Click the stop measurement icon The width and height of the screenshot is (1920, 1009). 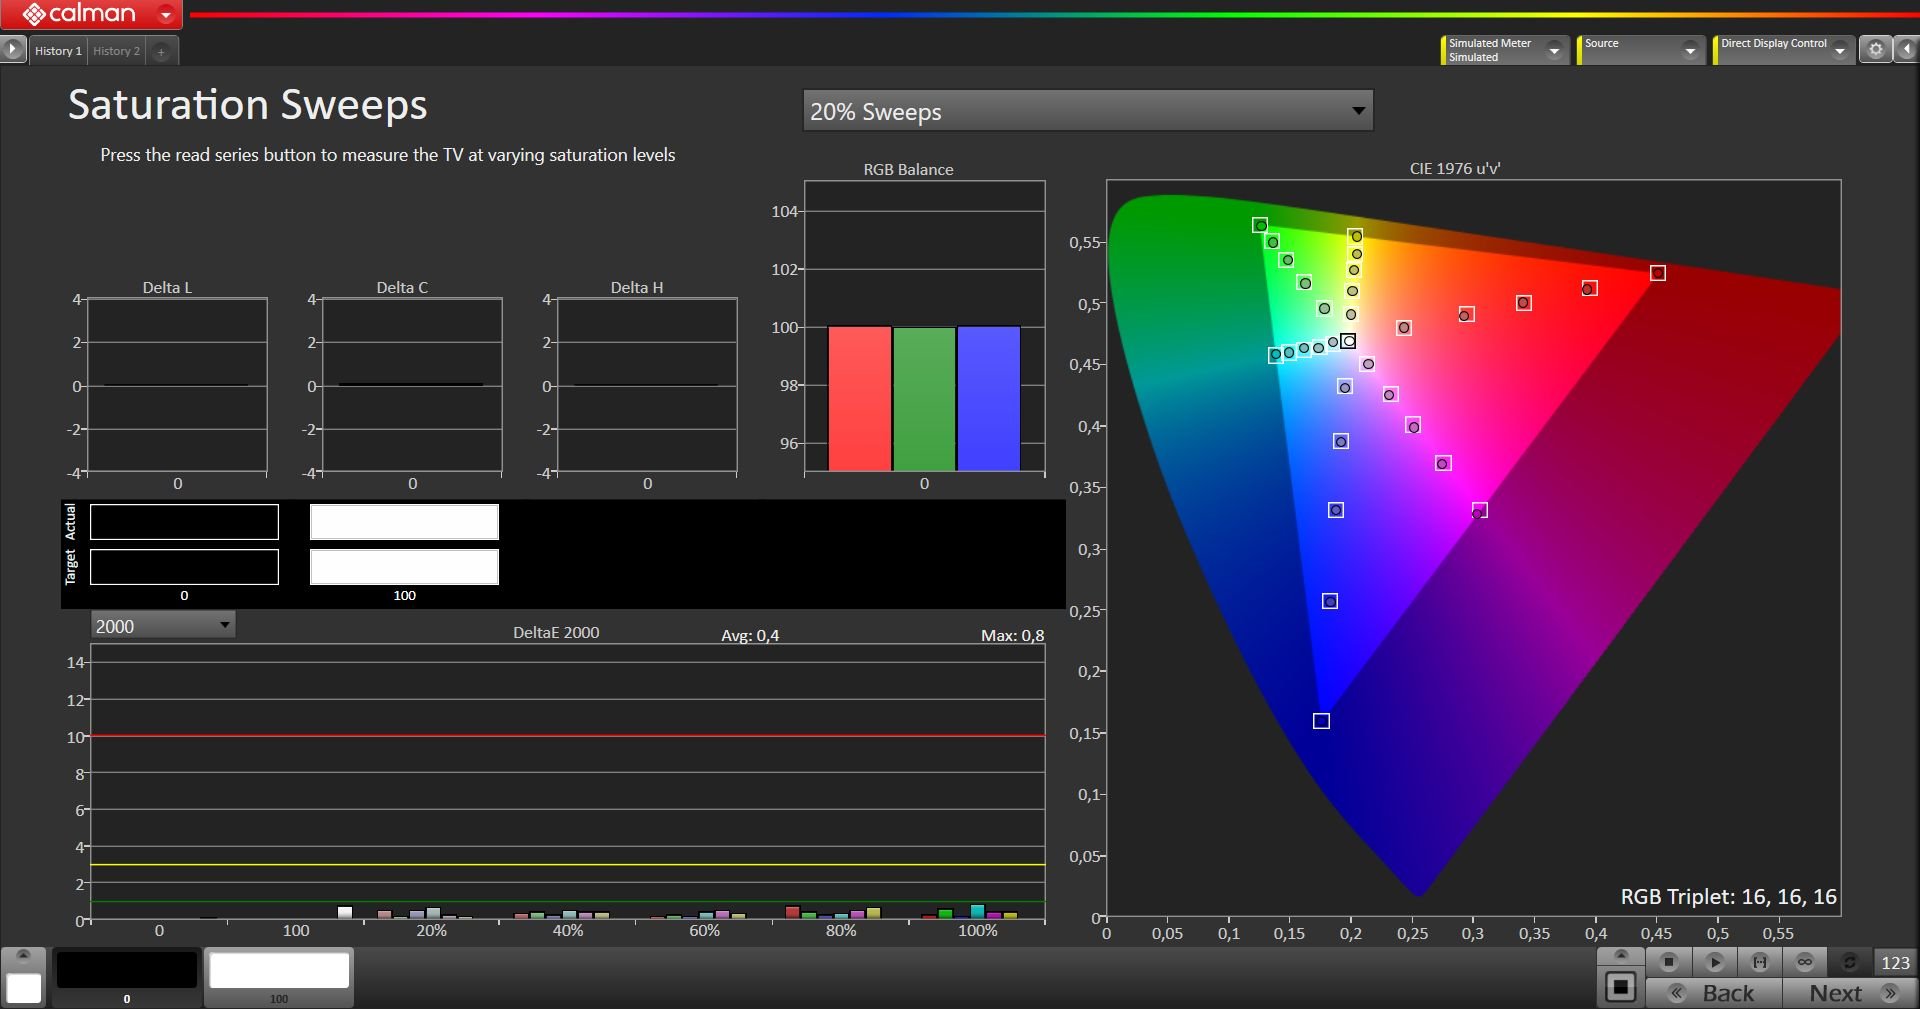point(1668,962)
